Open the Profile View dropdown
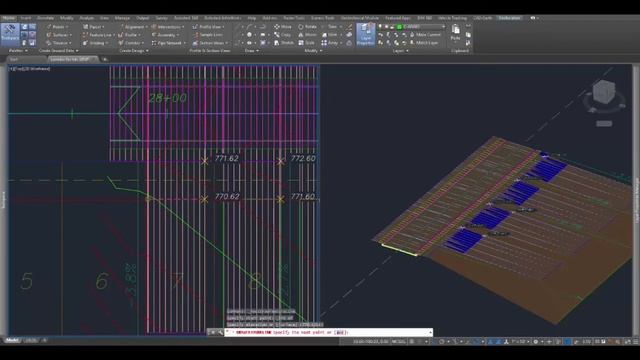The width and height of the screenshot is (640, 360). pyautogui.click(x=209, y=27)
